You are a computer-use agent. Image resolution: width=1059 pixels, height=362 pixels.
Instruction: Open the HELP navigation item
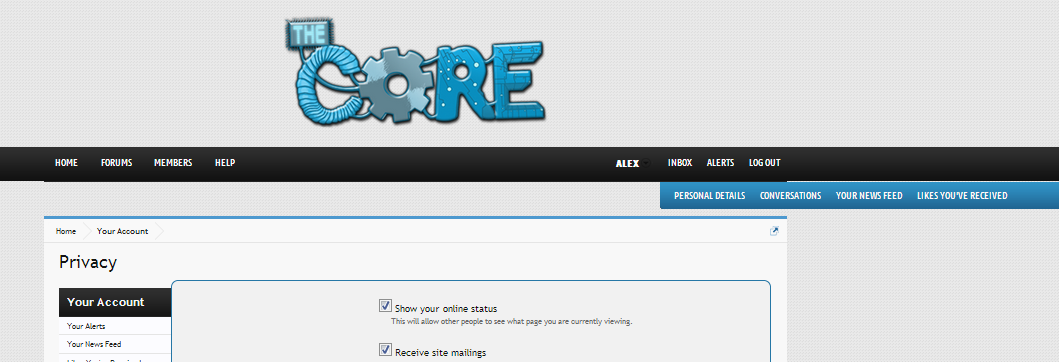pyautogui.click(x=225, y=163)
